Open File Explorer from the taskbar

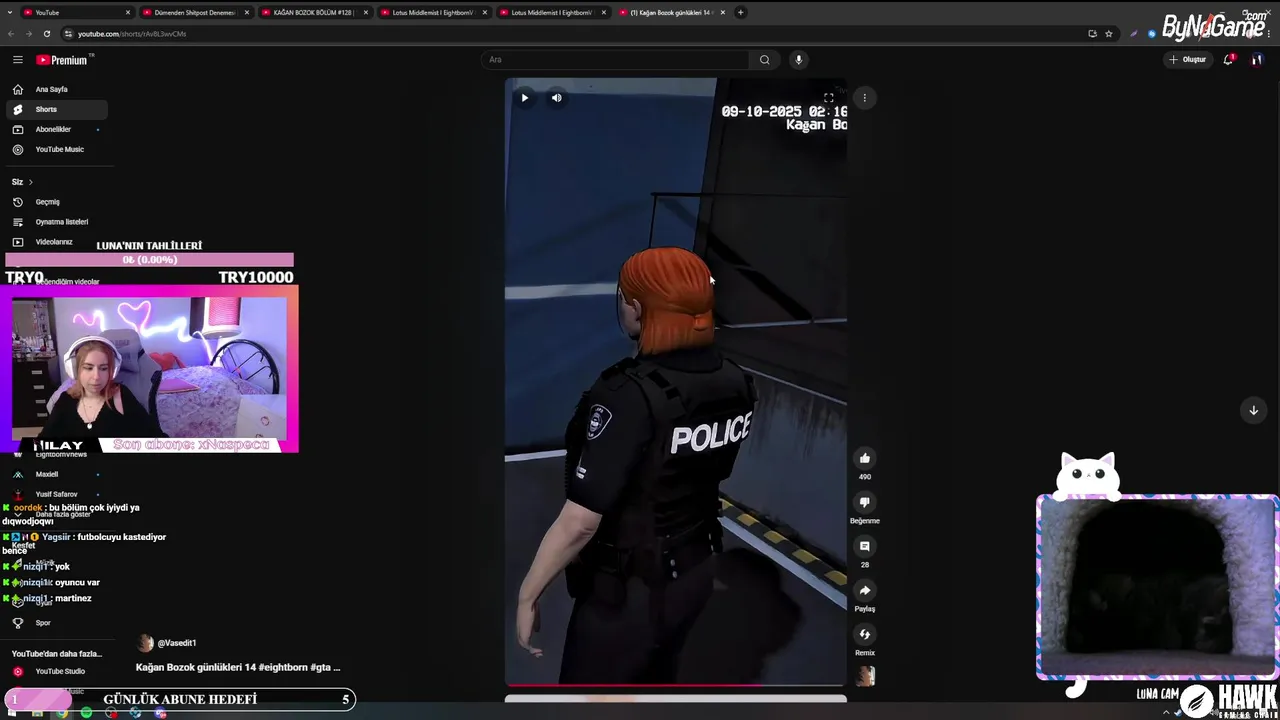click(37, 713)
